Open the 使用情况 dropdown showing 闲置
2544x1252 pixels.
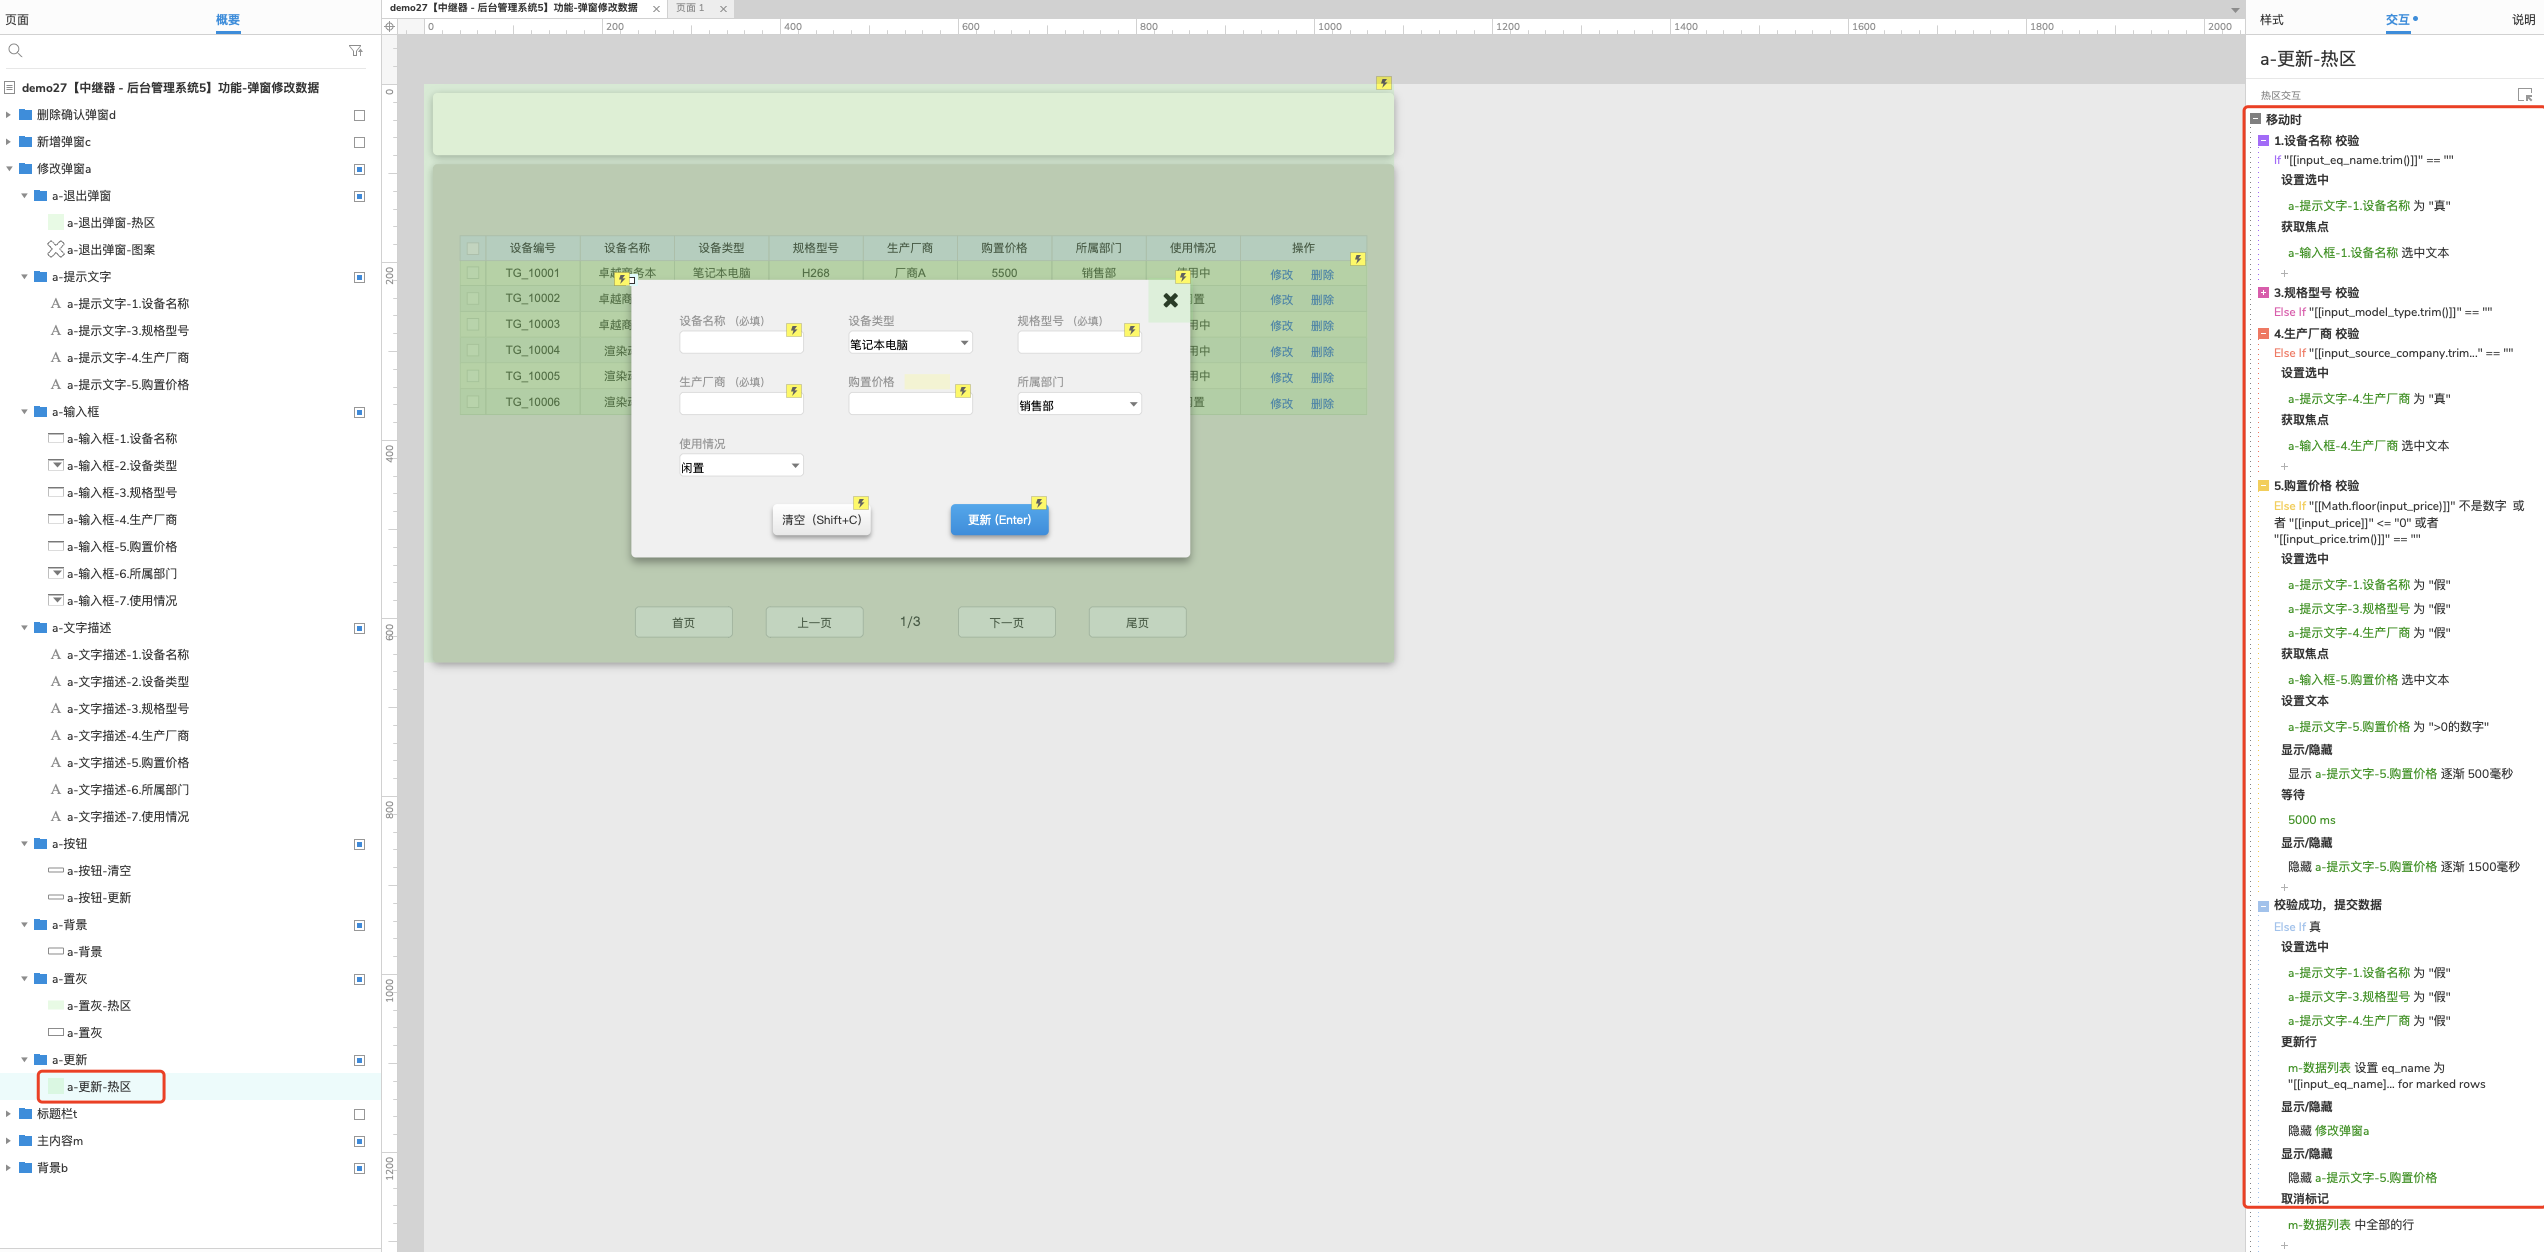741,466
